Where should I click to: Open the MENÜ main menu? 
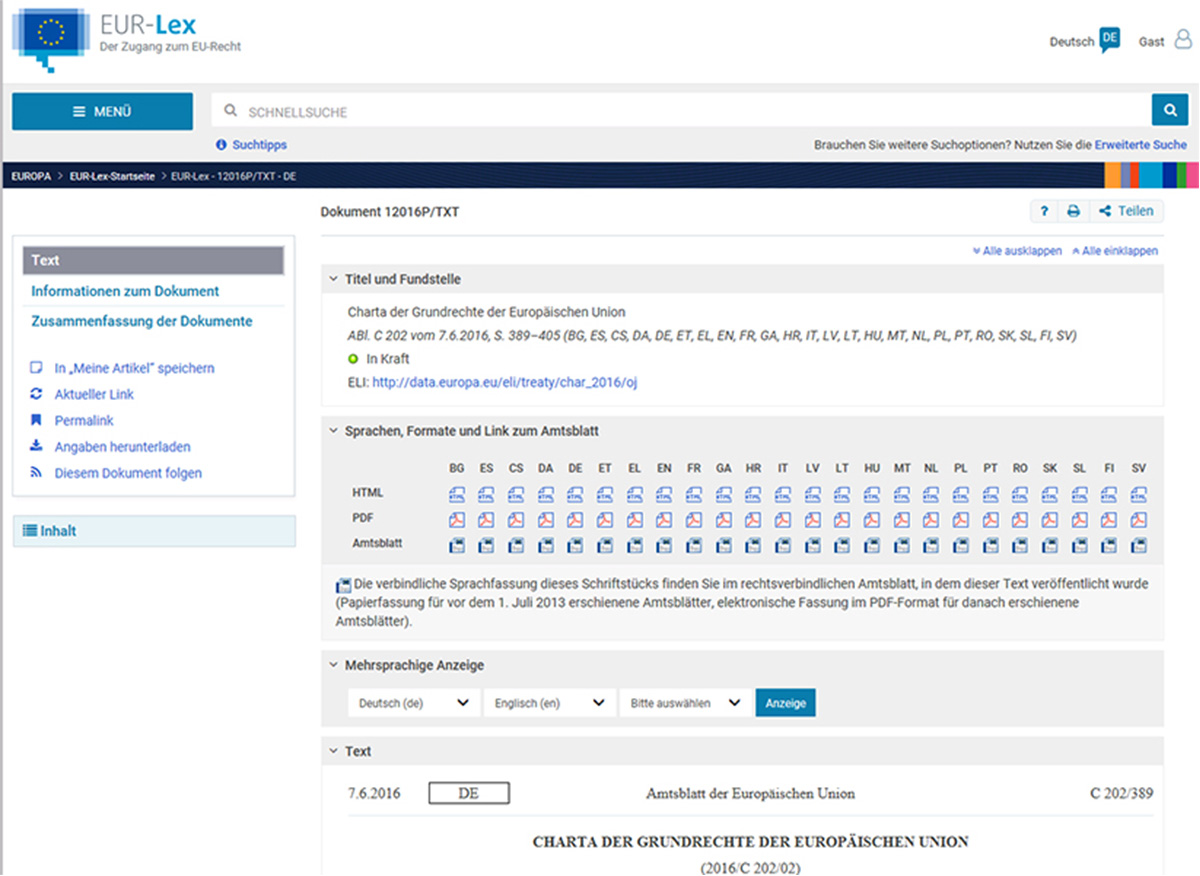pos(102,112)
